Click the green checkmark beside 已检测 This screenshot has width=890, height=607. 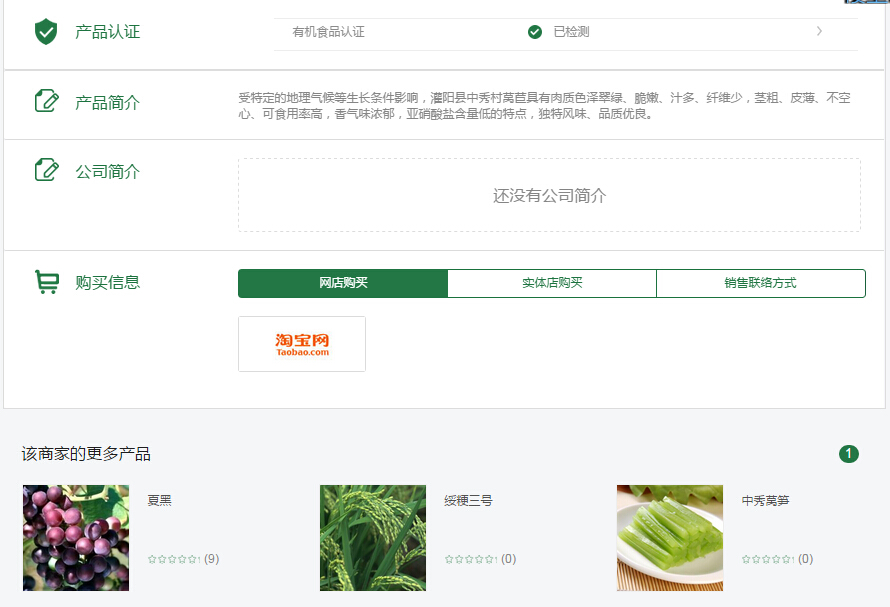[535, 32]
